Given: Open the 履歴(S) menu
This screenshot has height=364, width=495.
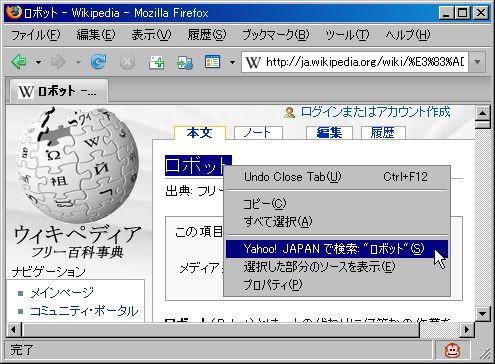Looking at the screenshot, I should click(207, 35).
